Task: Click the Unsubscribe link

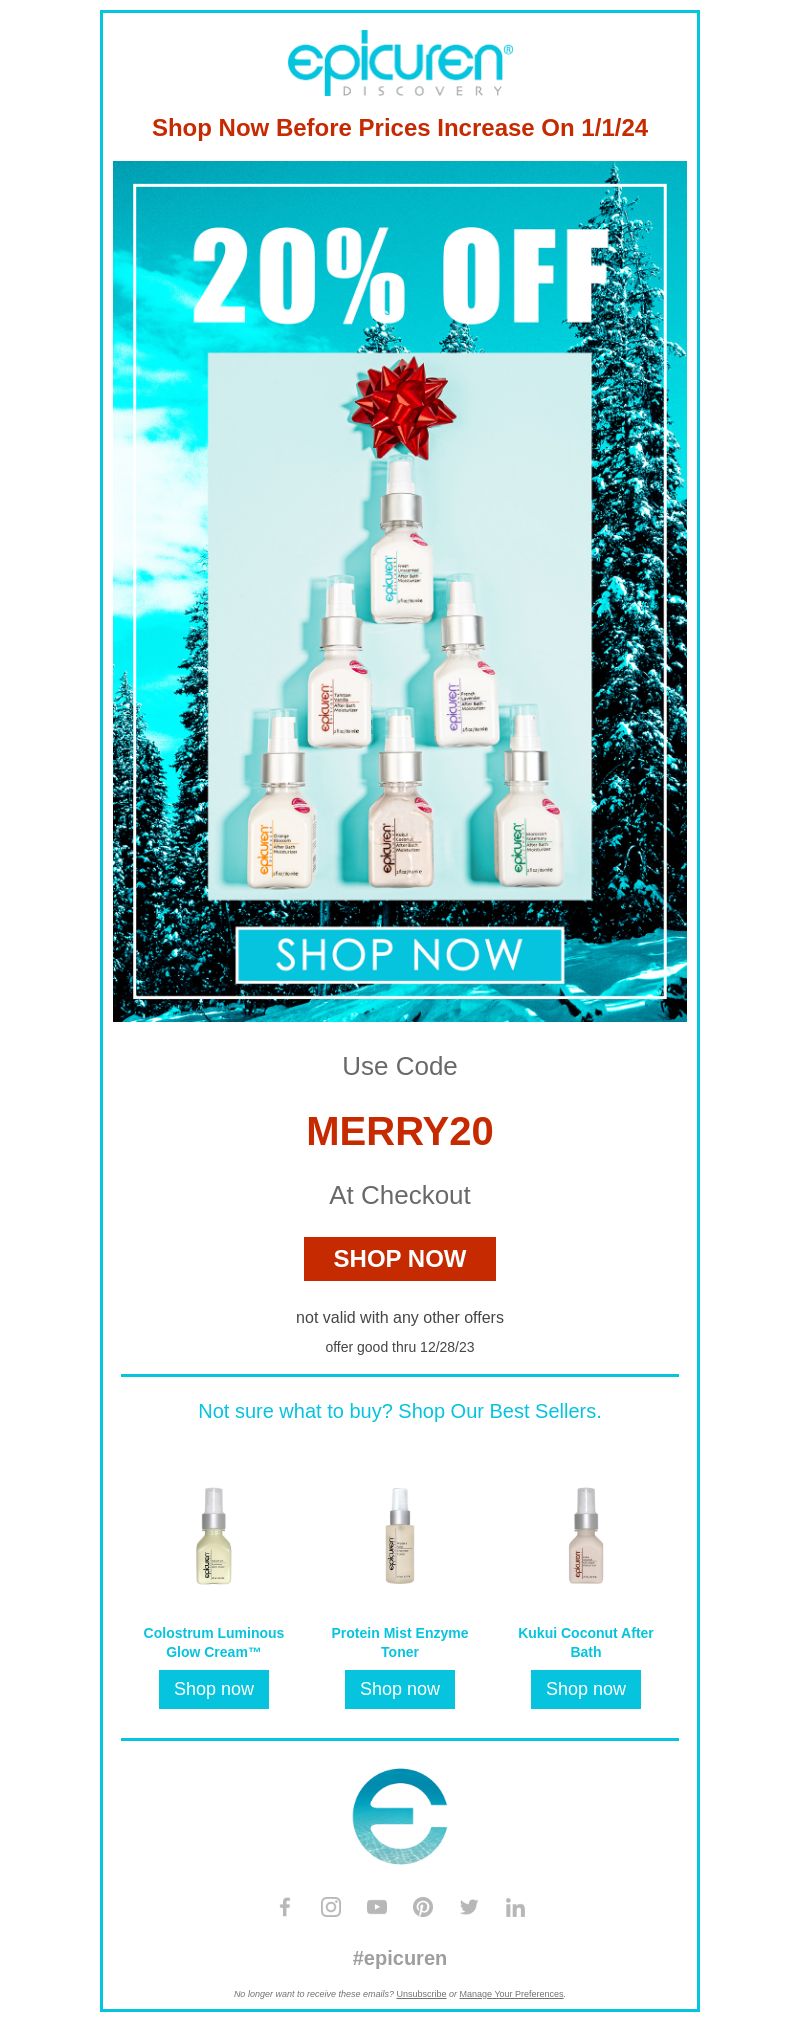Action: tap(421, 1994)
